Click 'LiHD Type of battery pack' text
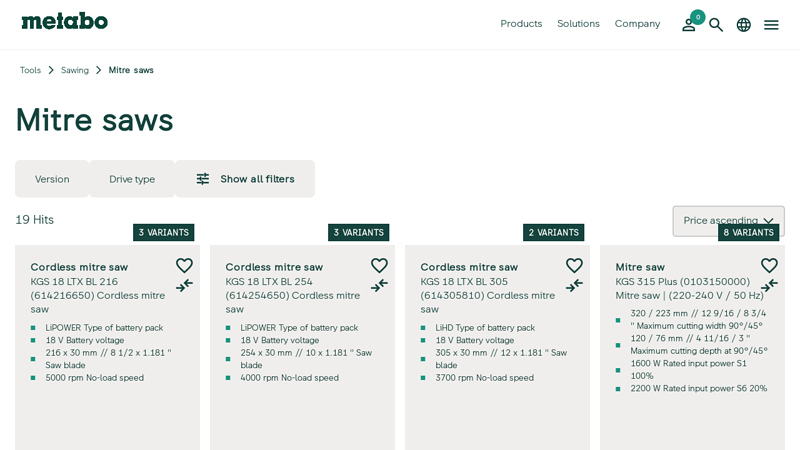 (485, 328)
